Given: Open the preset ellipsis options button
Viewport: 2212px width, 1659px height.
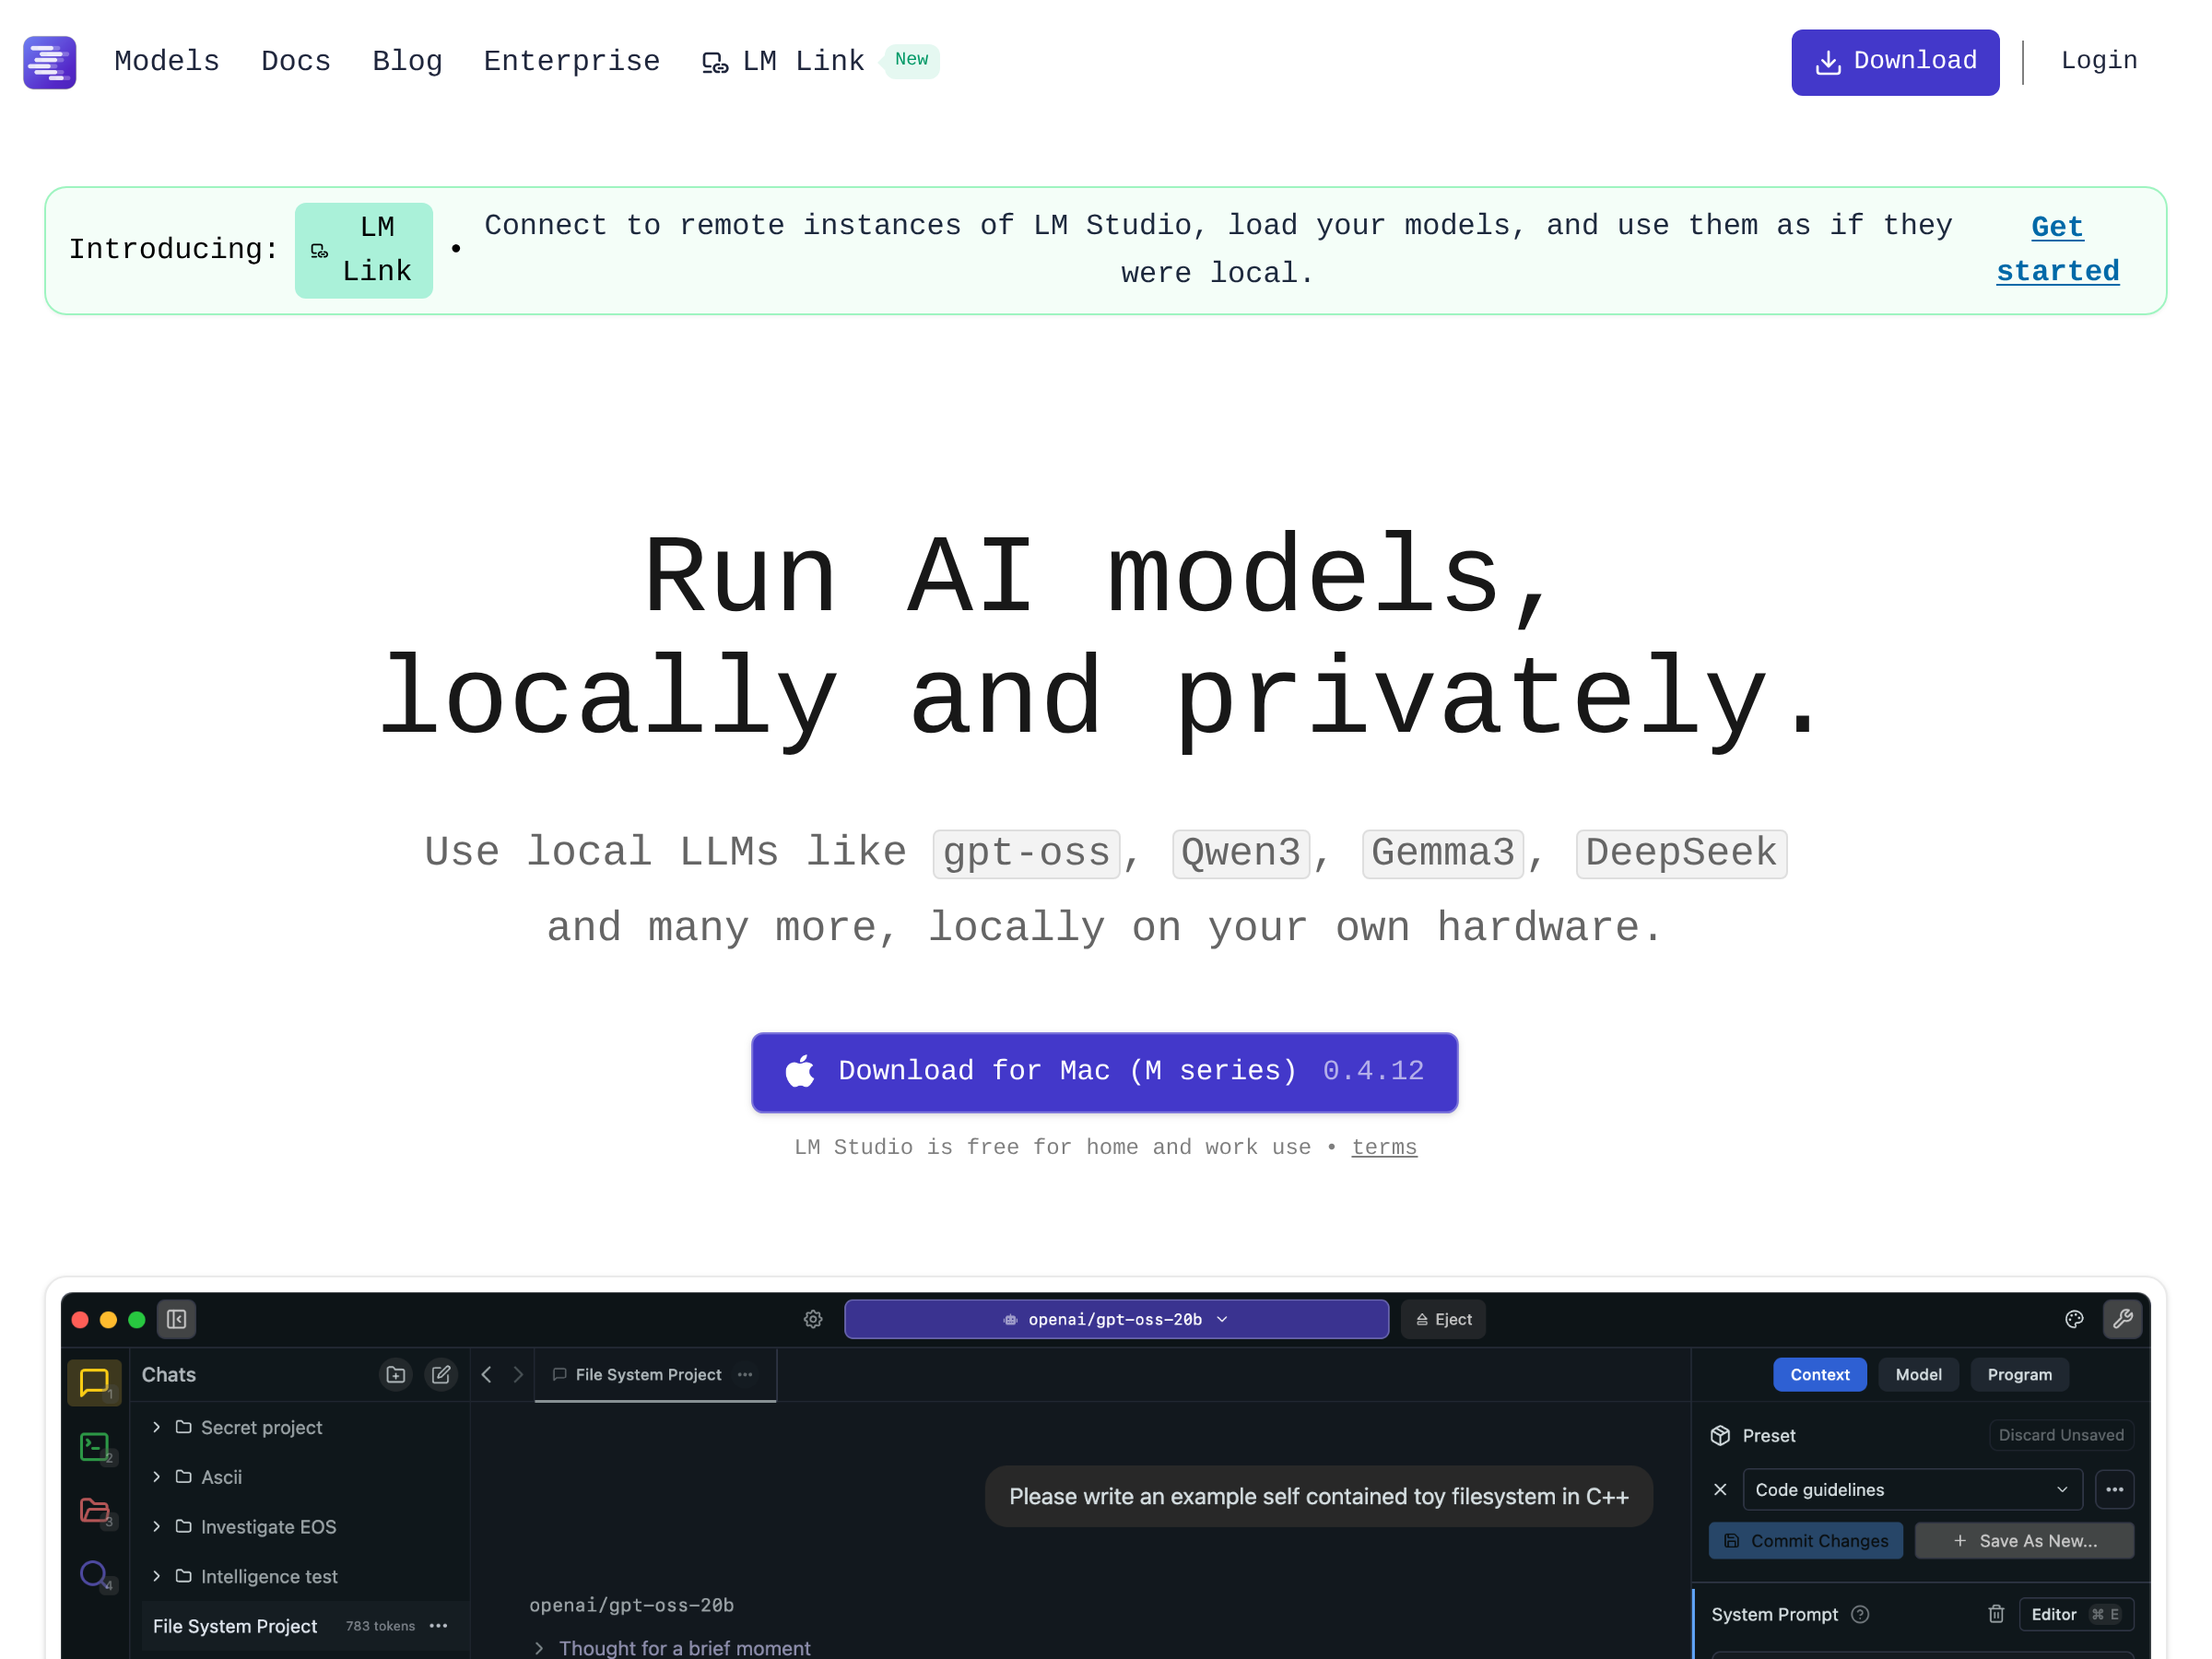Looking at the screenshot, I should pyautogui.click(x=2114, y=1490).
